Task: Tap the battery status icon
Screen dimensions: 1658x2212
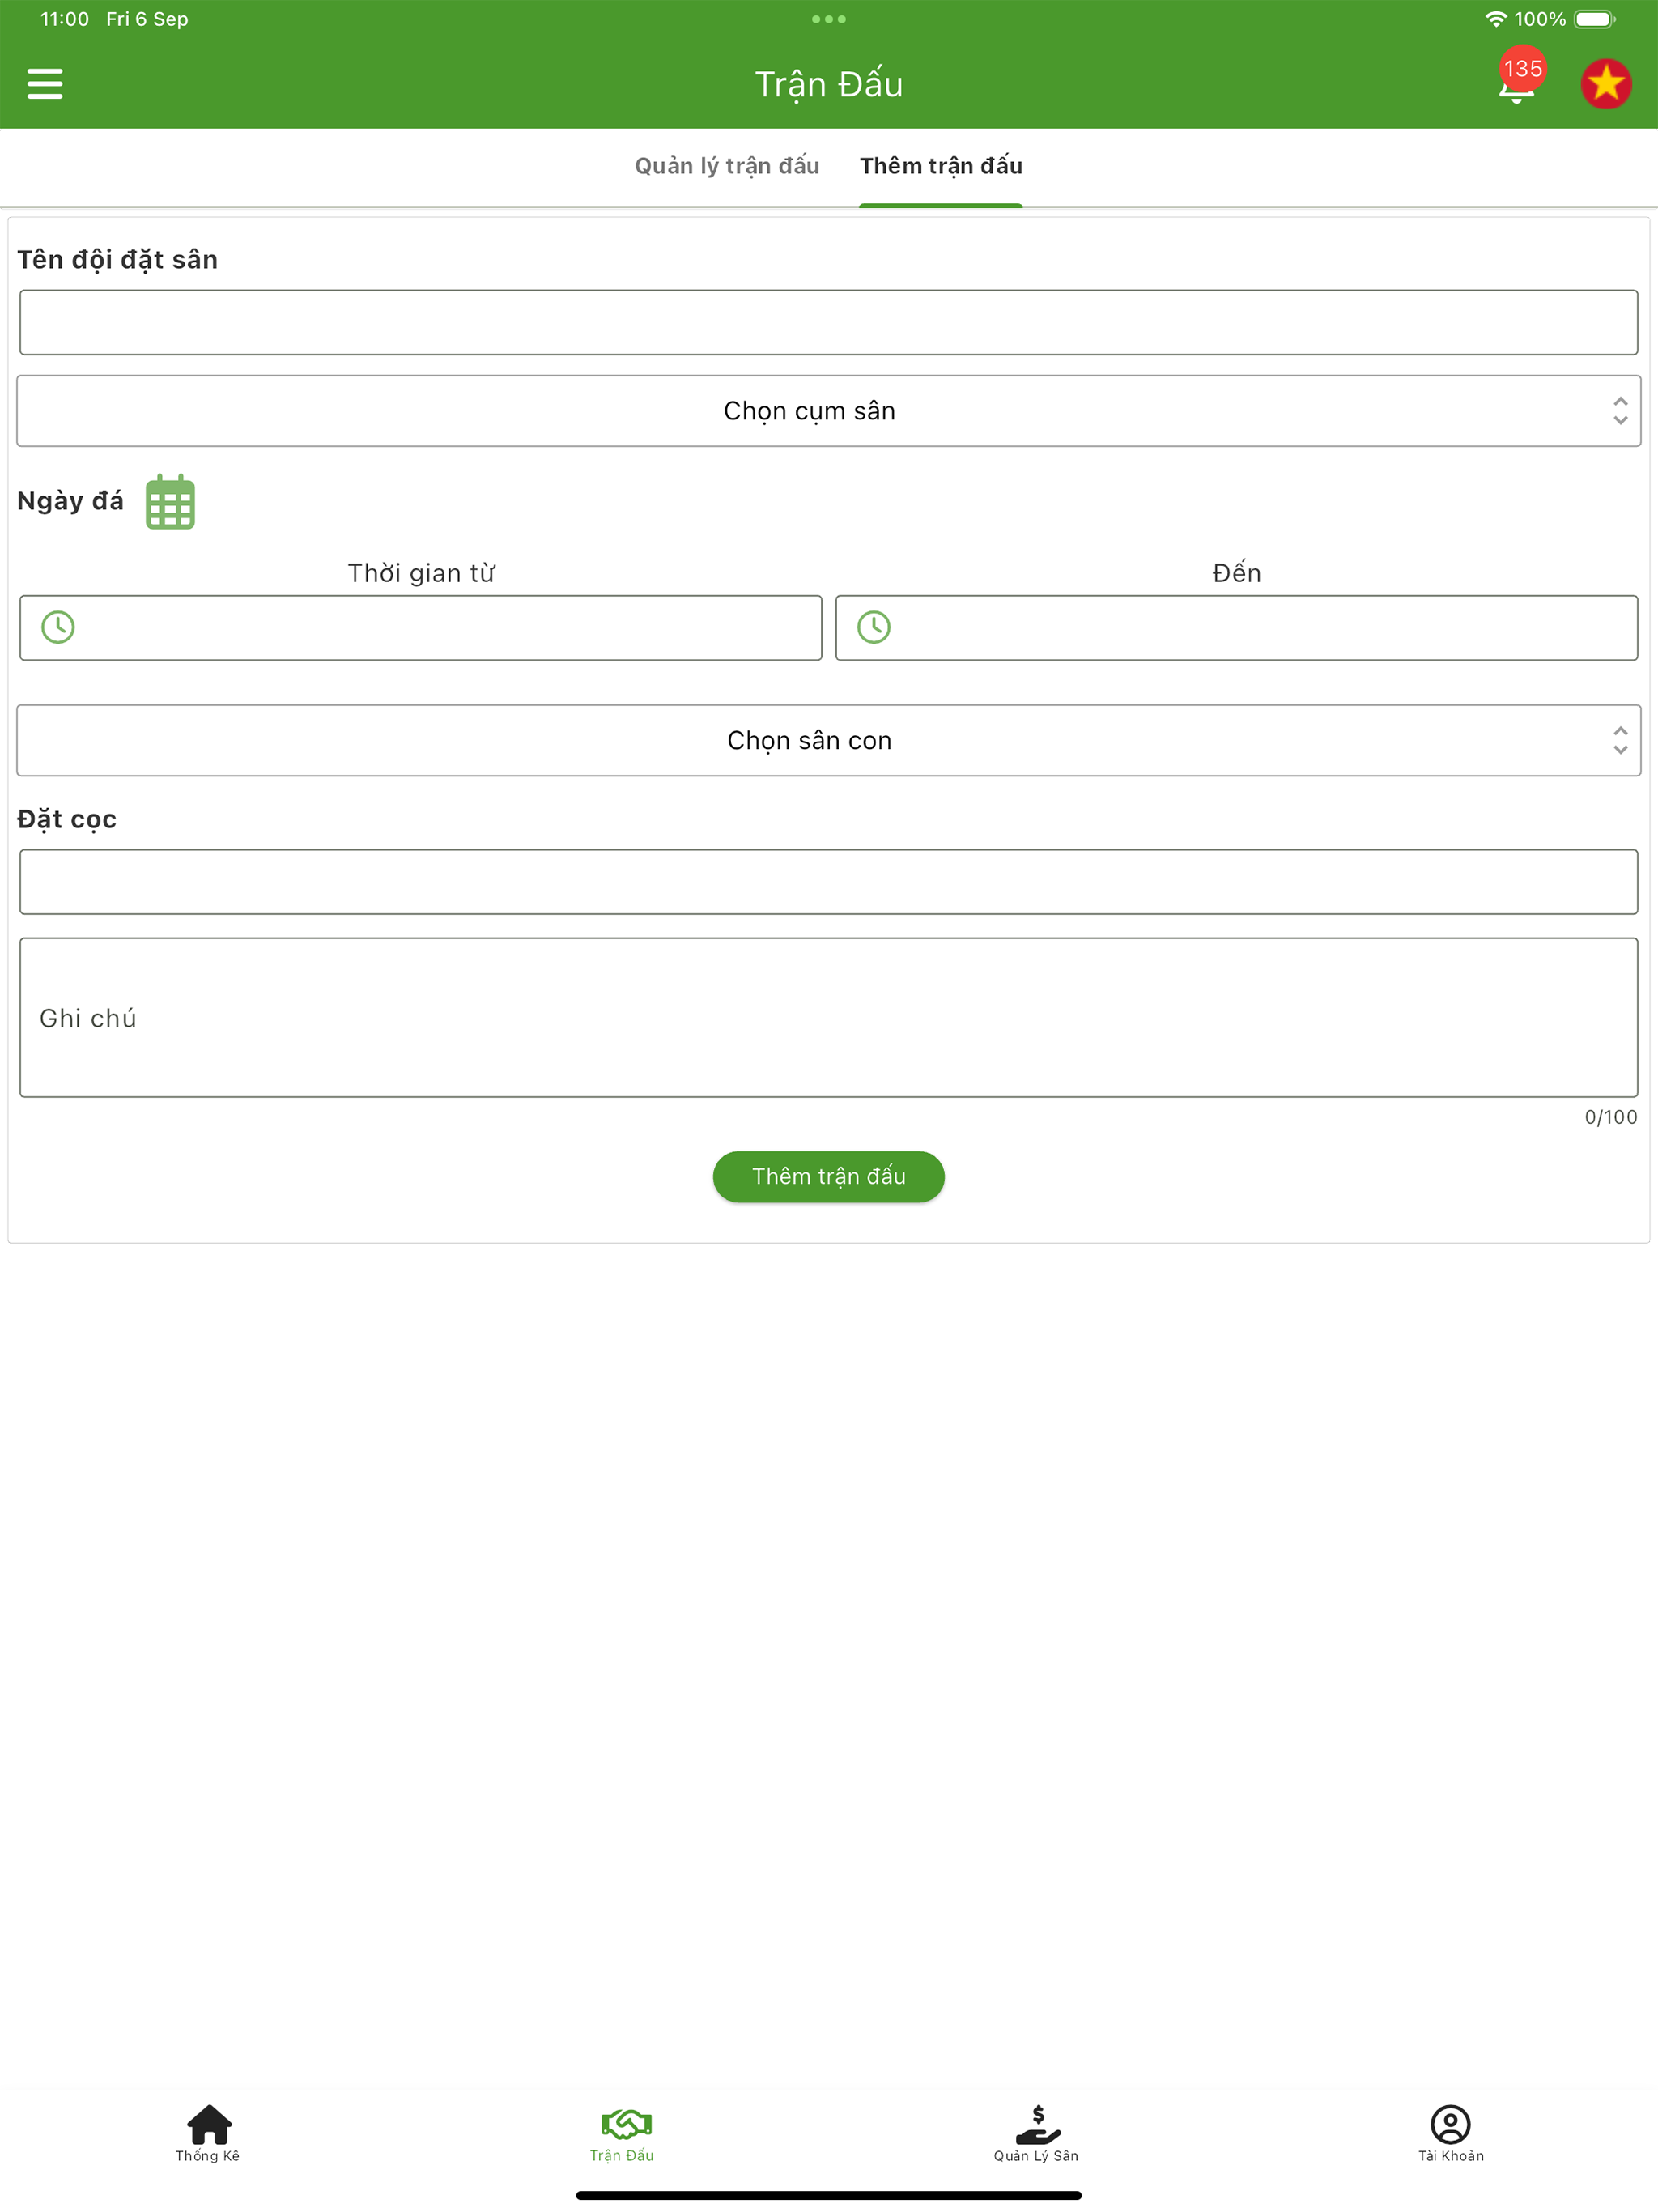Action: click(x=1595, y=19)
